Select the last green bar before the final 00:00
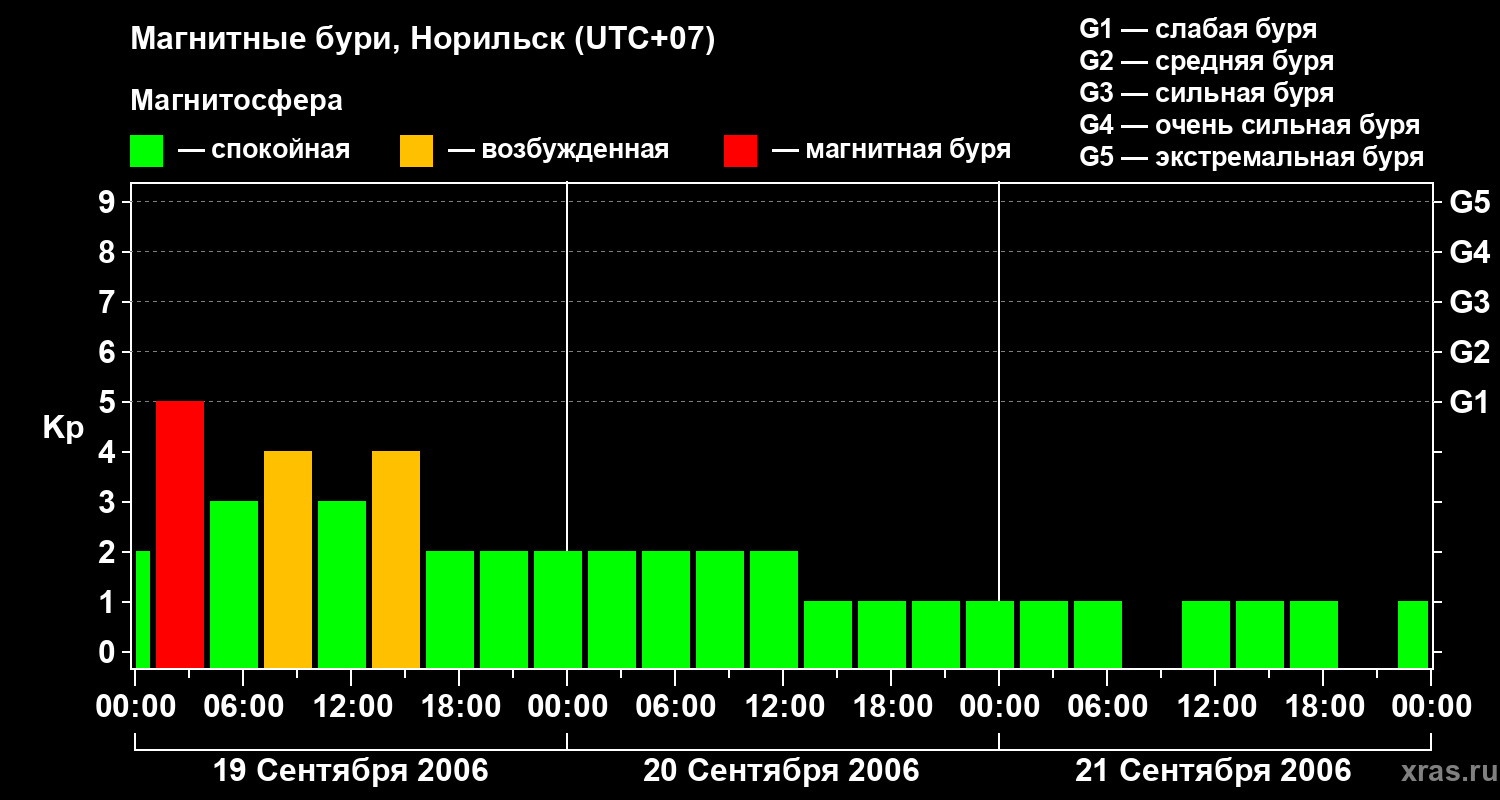This screenshot has height=800, width=1500. coord(1413,635)
